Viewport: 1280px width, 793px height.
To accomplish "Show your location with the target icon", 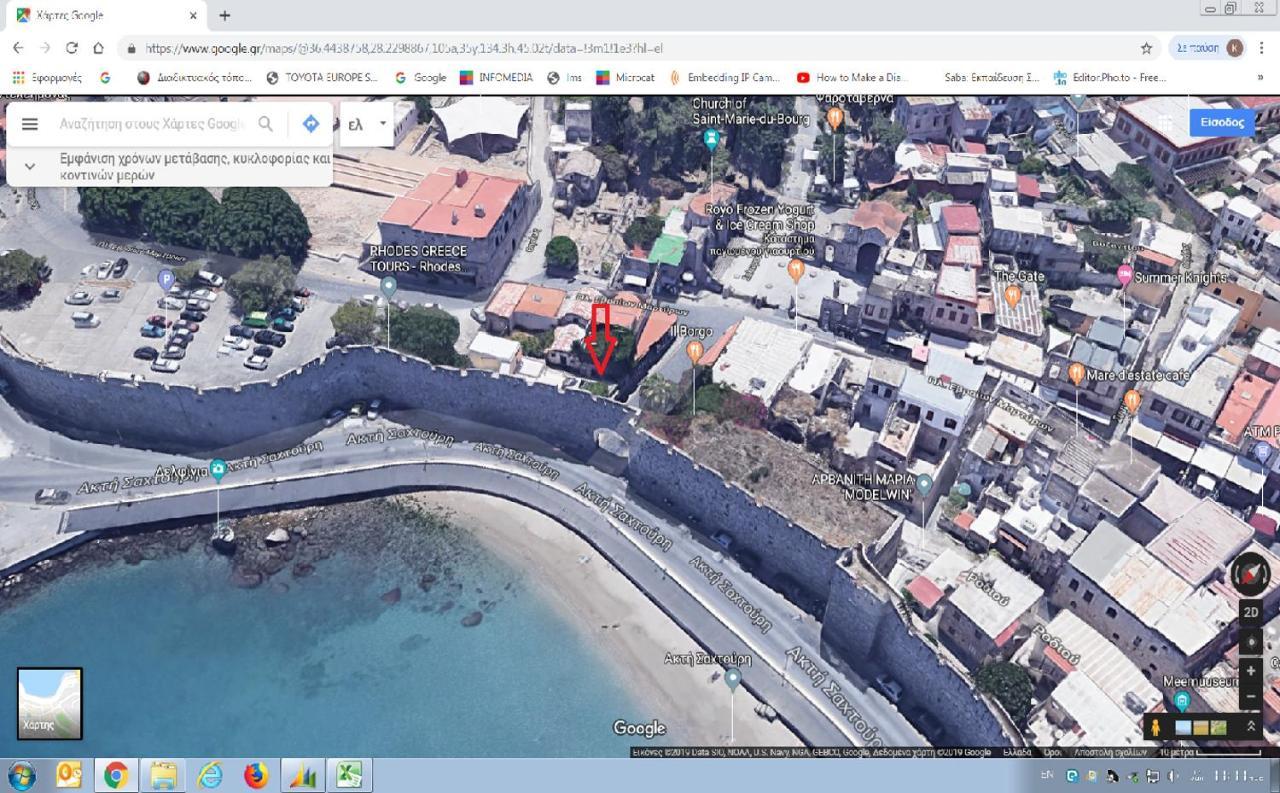I will (x=1251, y=641).
